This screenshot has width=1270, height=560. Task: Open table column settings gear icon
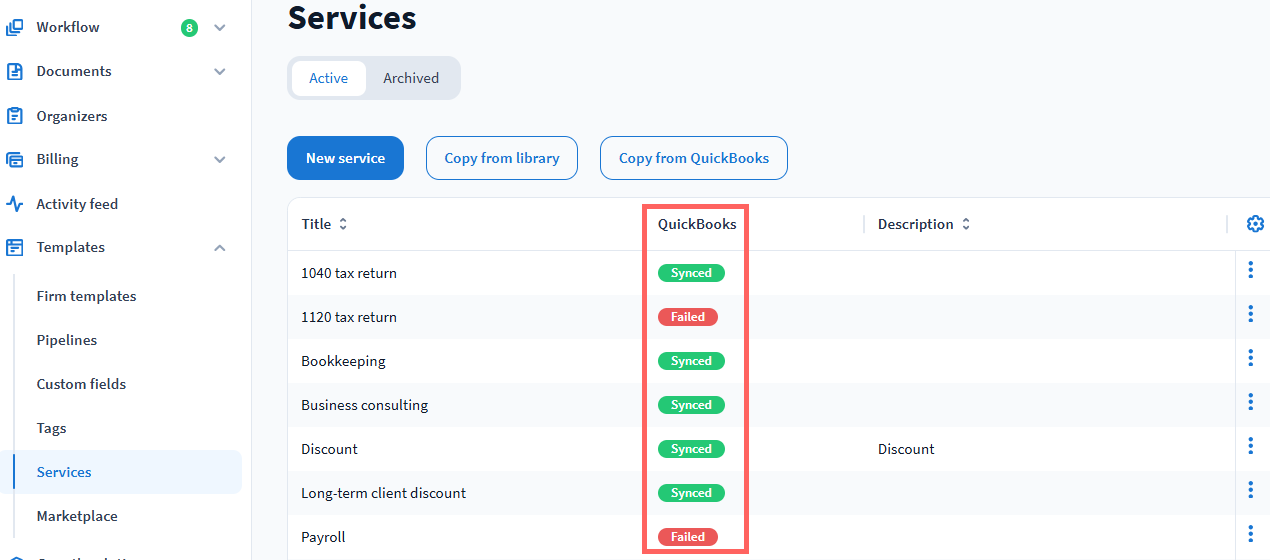[x=1255, y=224]
